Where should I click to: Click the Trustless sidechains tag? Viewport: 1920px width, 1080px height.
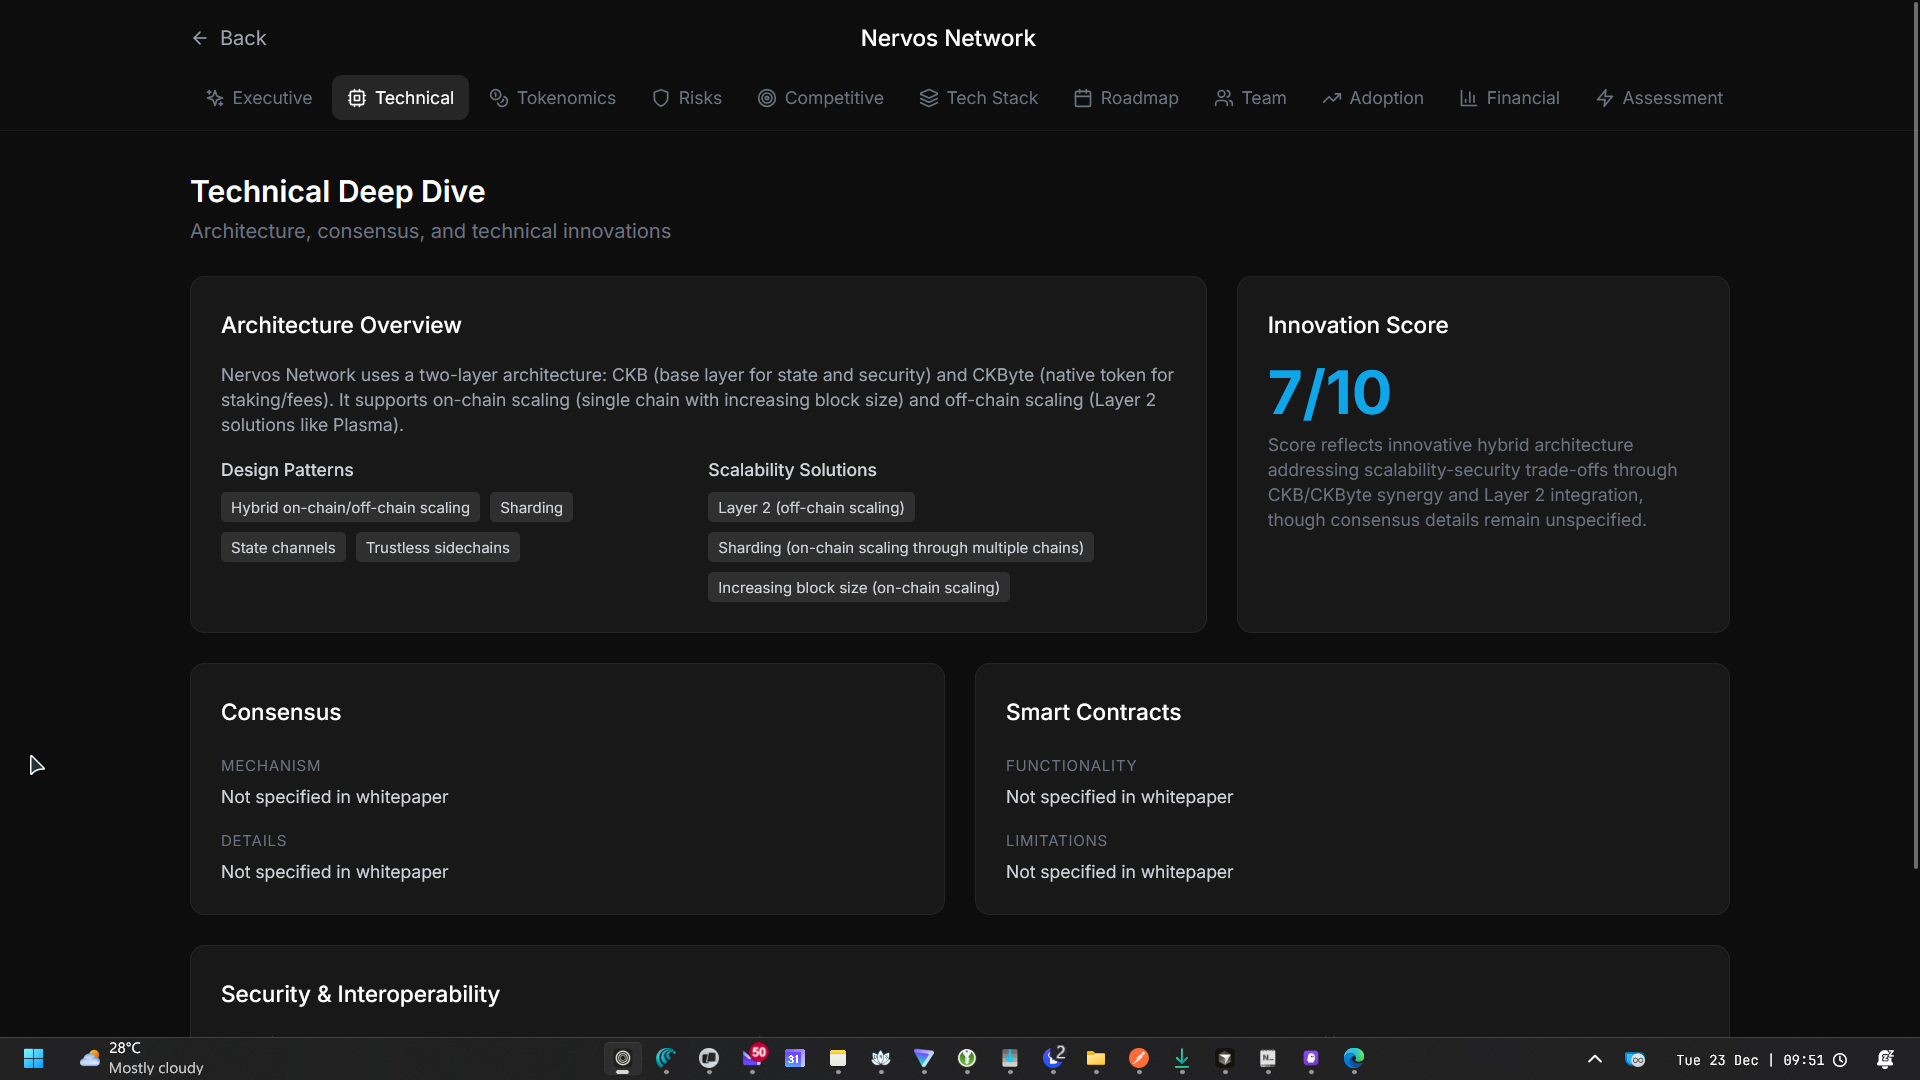pyautogui.click(x=438, y=548)
